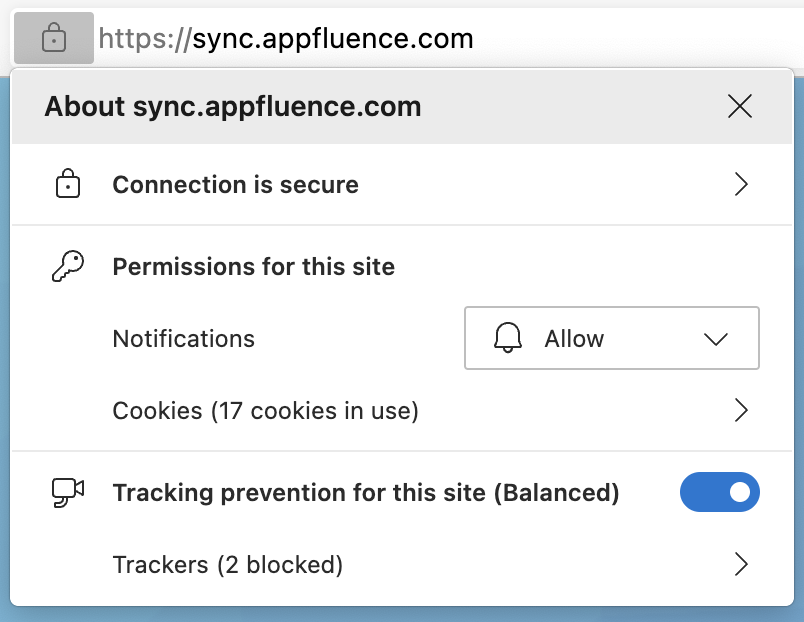Open Cookies (17 cookies in use)
804x622 pixels.
(x=265, y=410)
